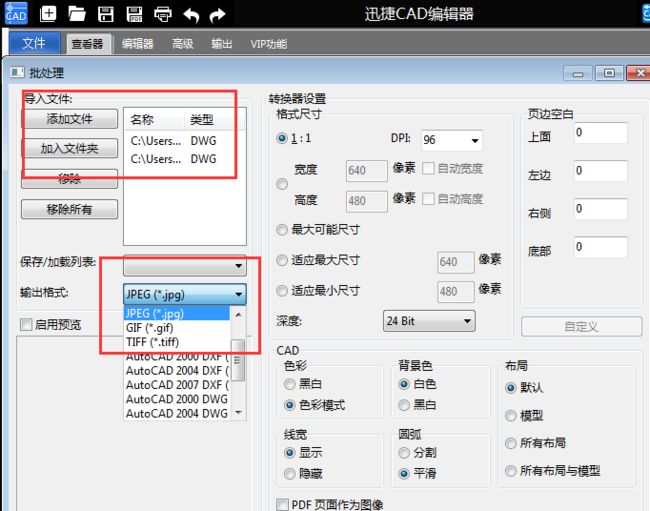The height and width of the screenshot is (511, 650).
Task: Select 模型 layout radio button
Action: 511,416
